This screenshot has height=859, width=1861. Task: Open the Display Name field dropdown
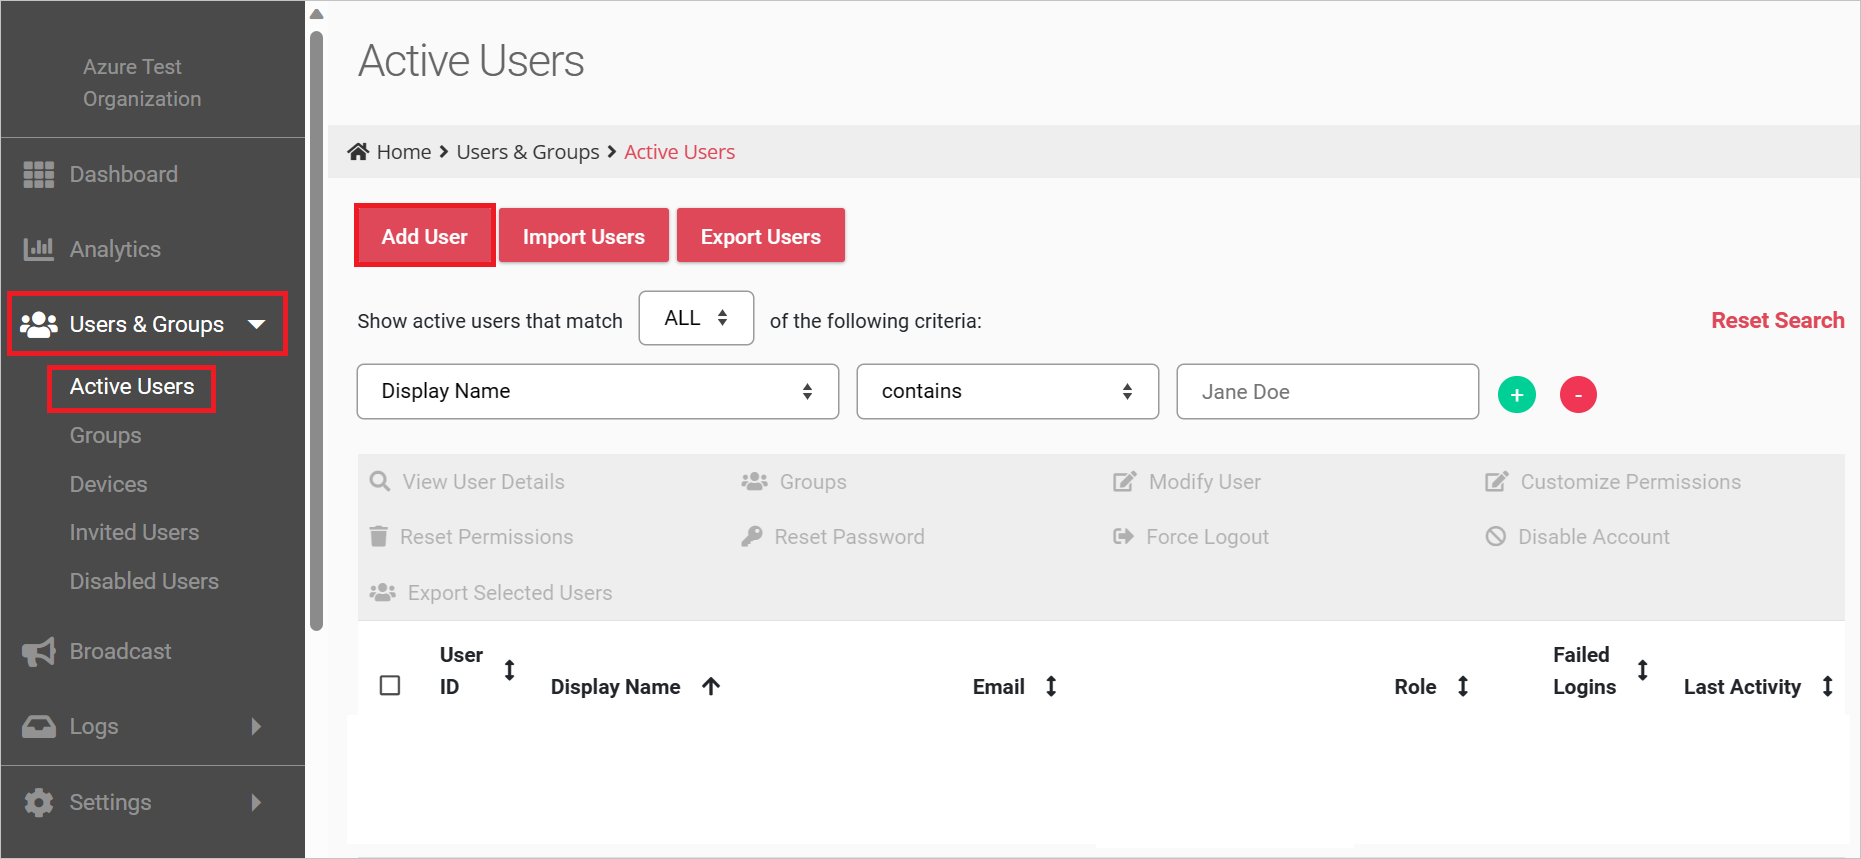598,391
